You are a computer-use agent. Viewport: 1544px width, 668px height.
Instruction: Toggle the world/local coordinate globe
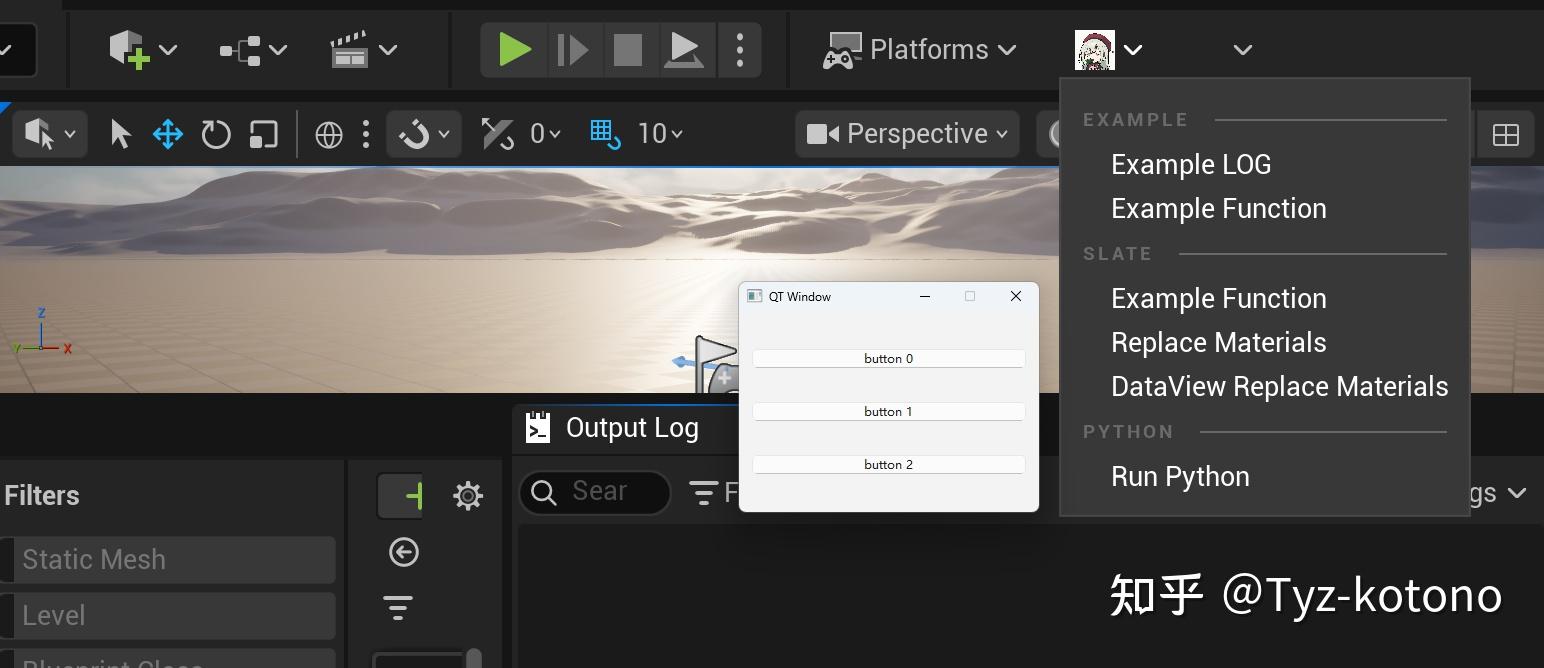(329, 133)
